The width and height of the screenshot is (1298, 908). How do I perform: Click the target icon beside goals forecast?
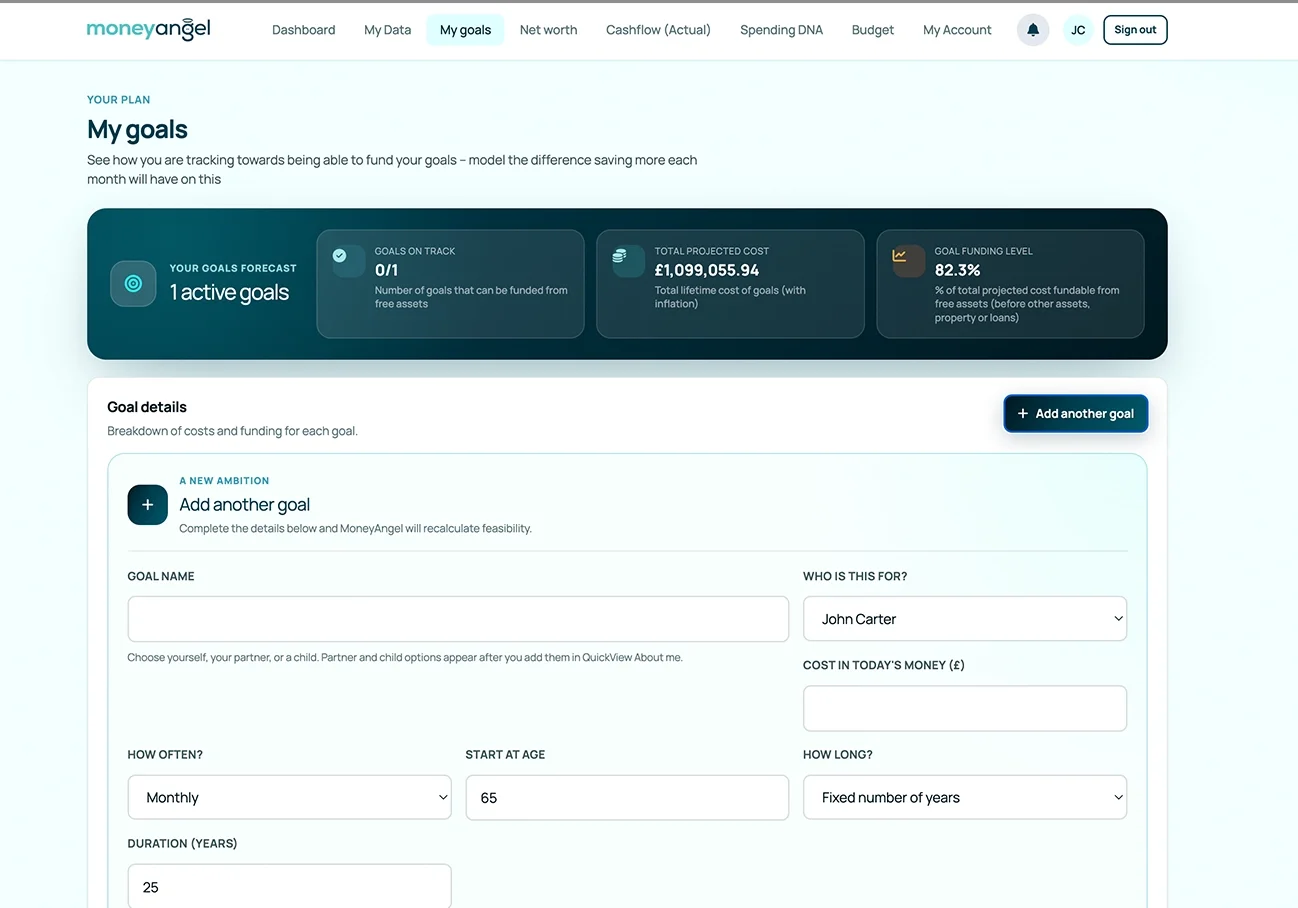[133, 284]
